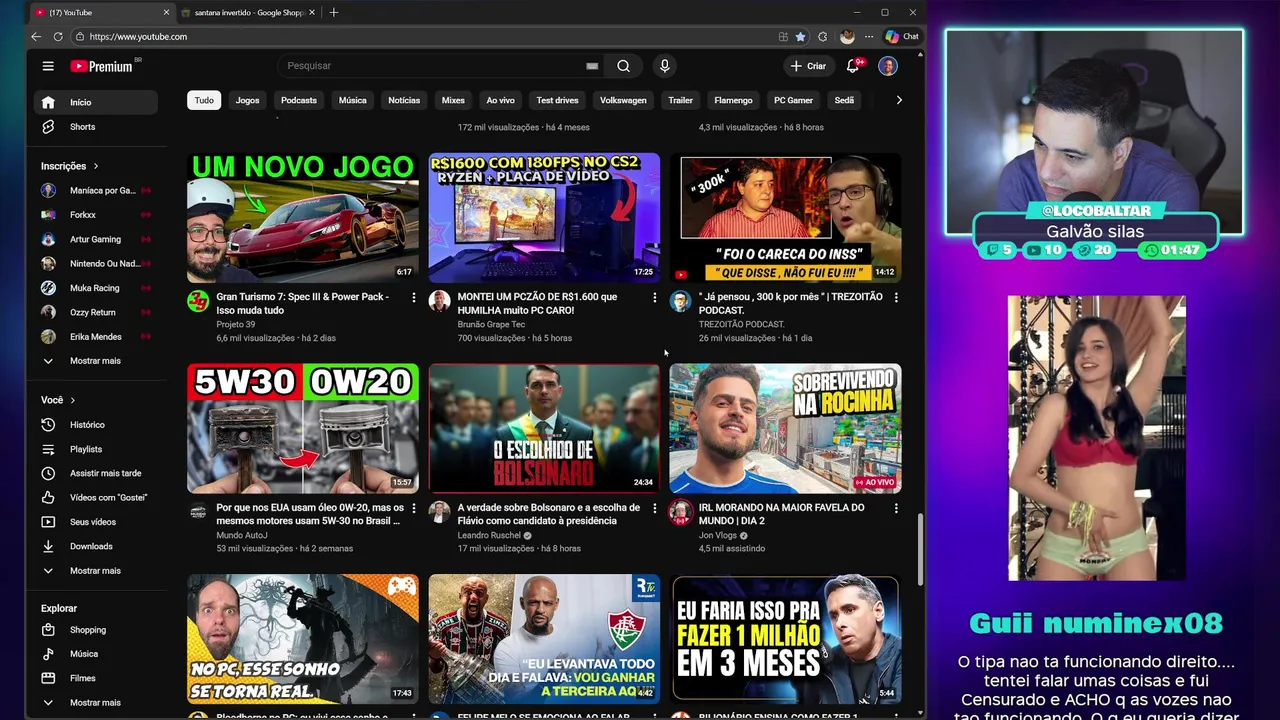
Task: Open Filmes under Explorar
Action: (97, 678)
